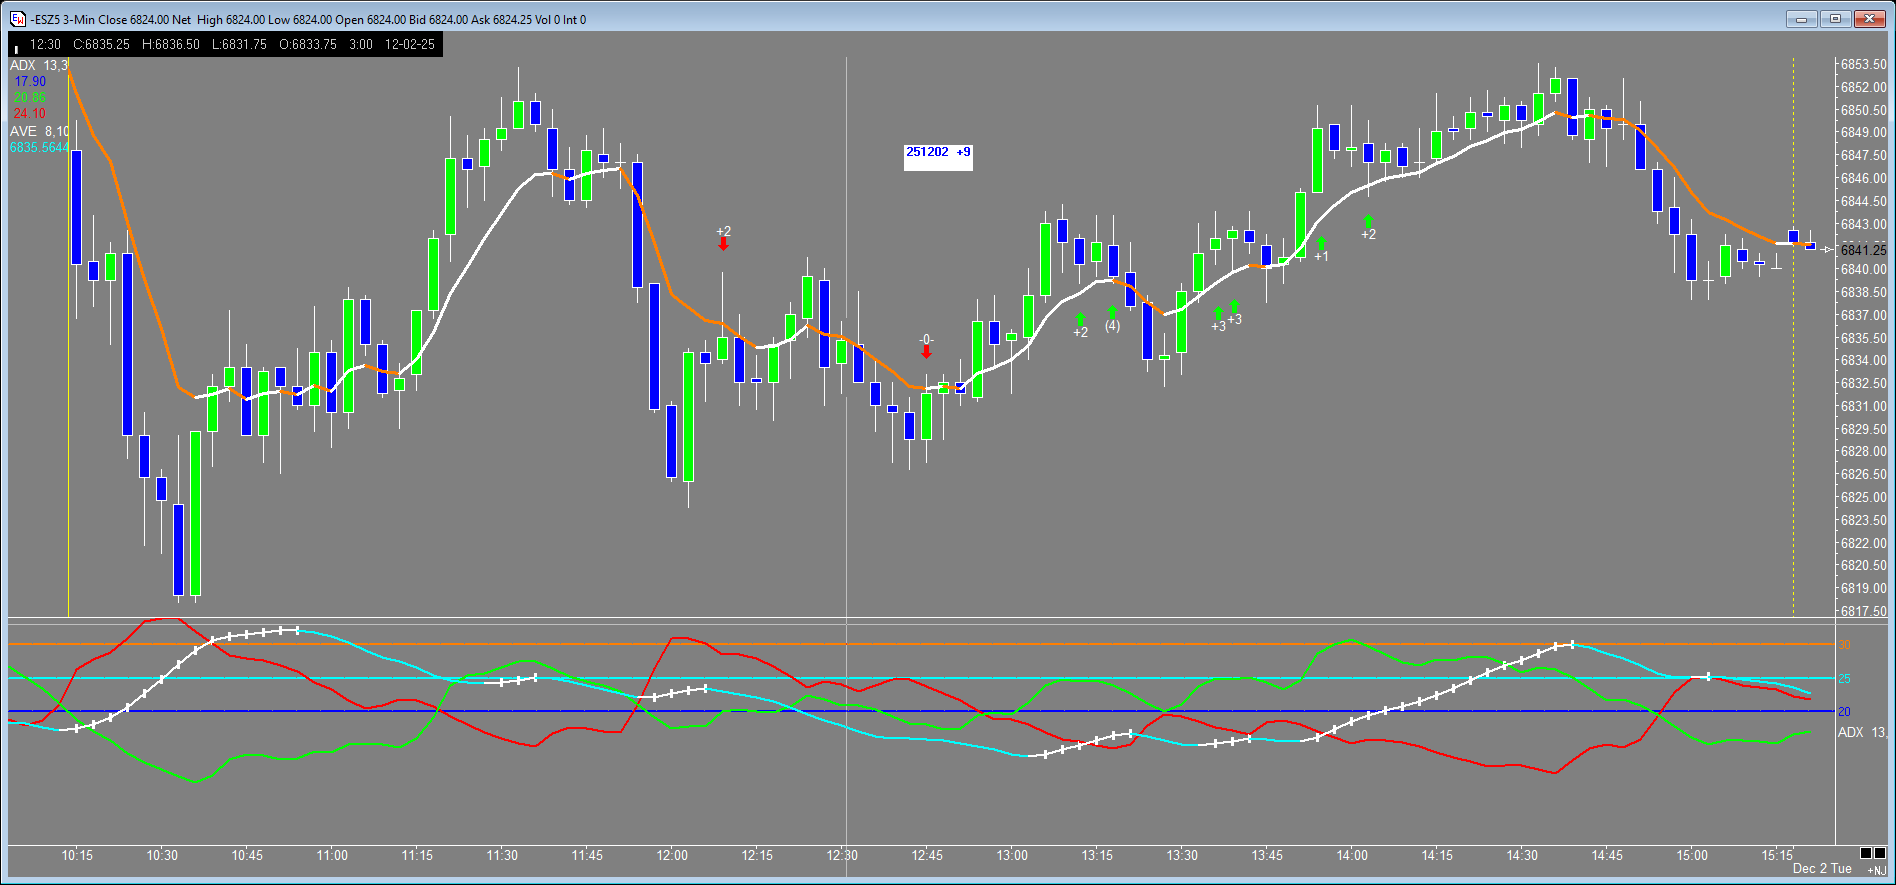Click the yellow vertical session line at left

click(x=68, y=400)
